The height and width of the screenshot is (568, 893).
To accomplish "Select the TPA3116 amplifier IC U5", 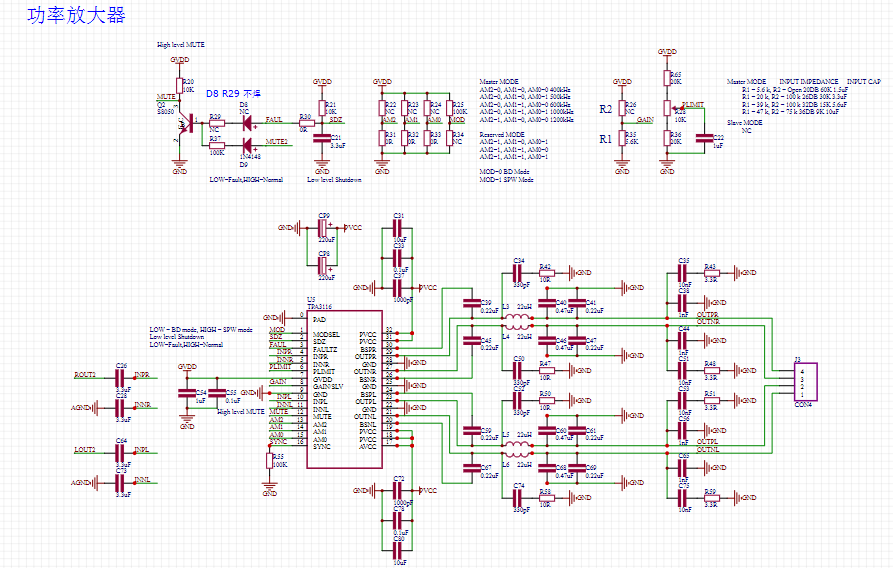I will click(x=344, y=389).
